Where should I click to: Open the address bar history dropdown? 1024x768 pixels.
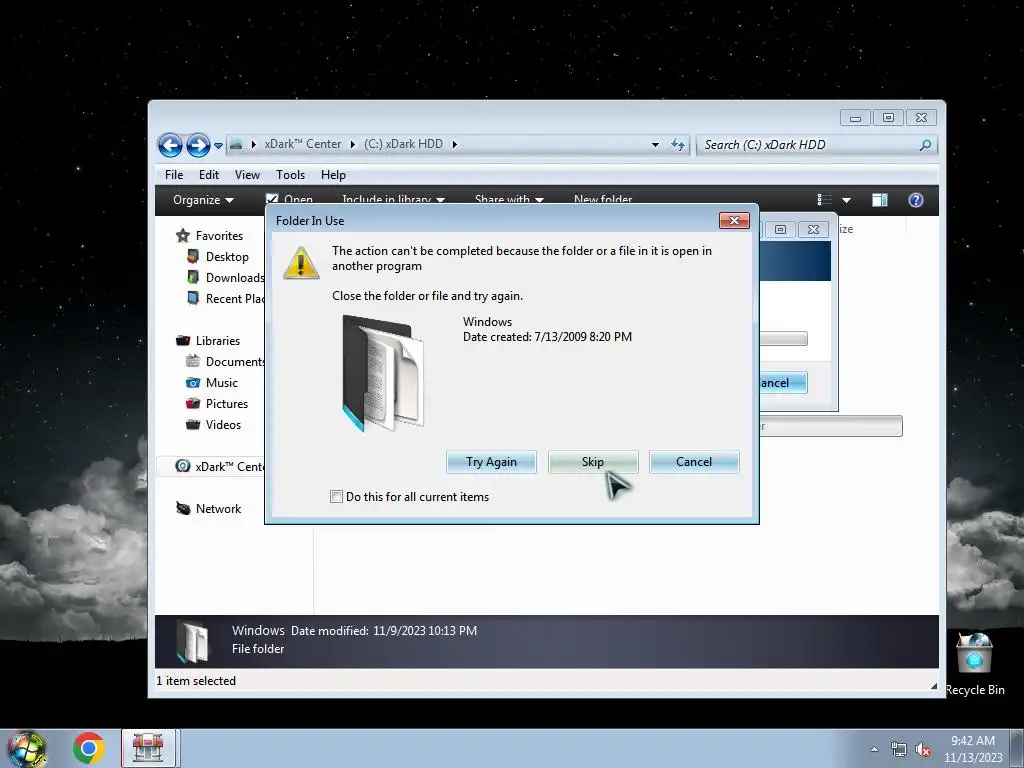pyautogui.click(x=655, y=145)
